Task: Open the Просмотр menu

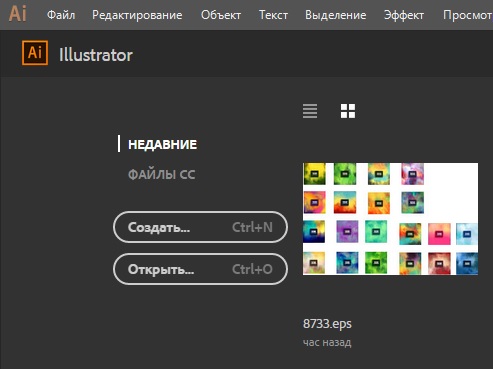Action: click(x=468, y=15)
